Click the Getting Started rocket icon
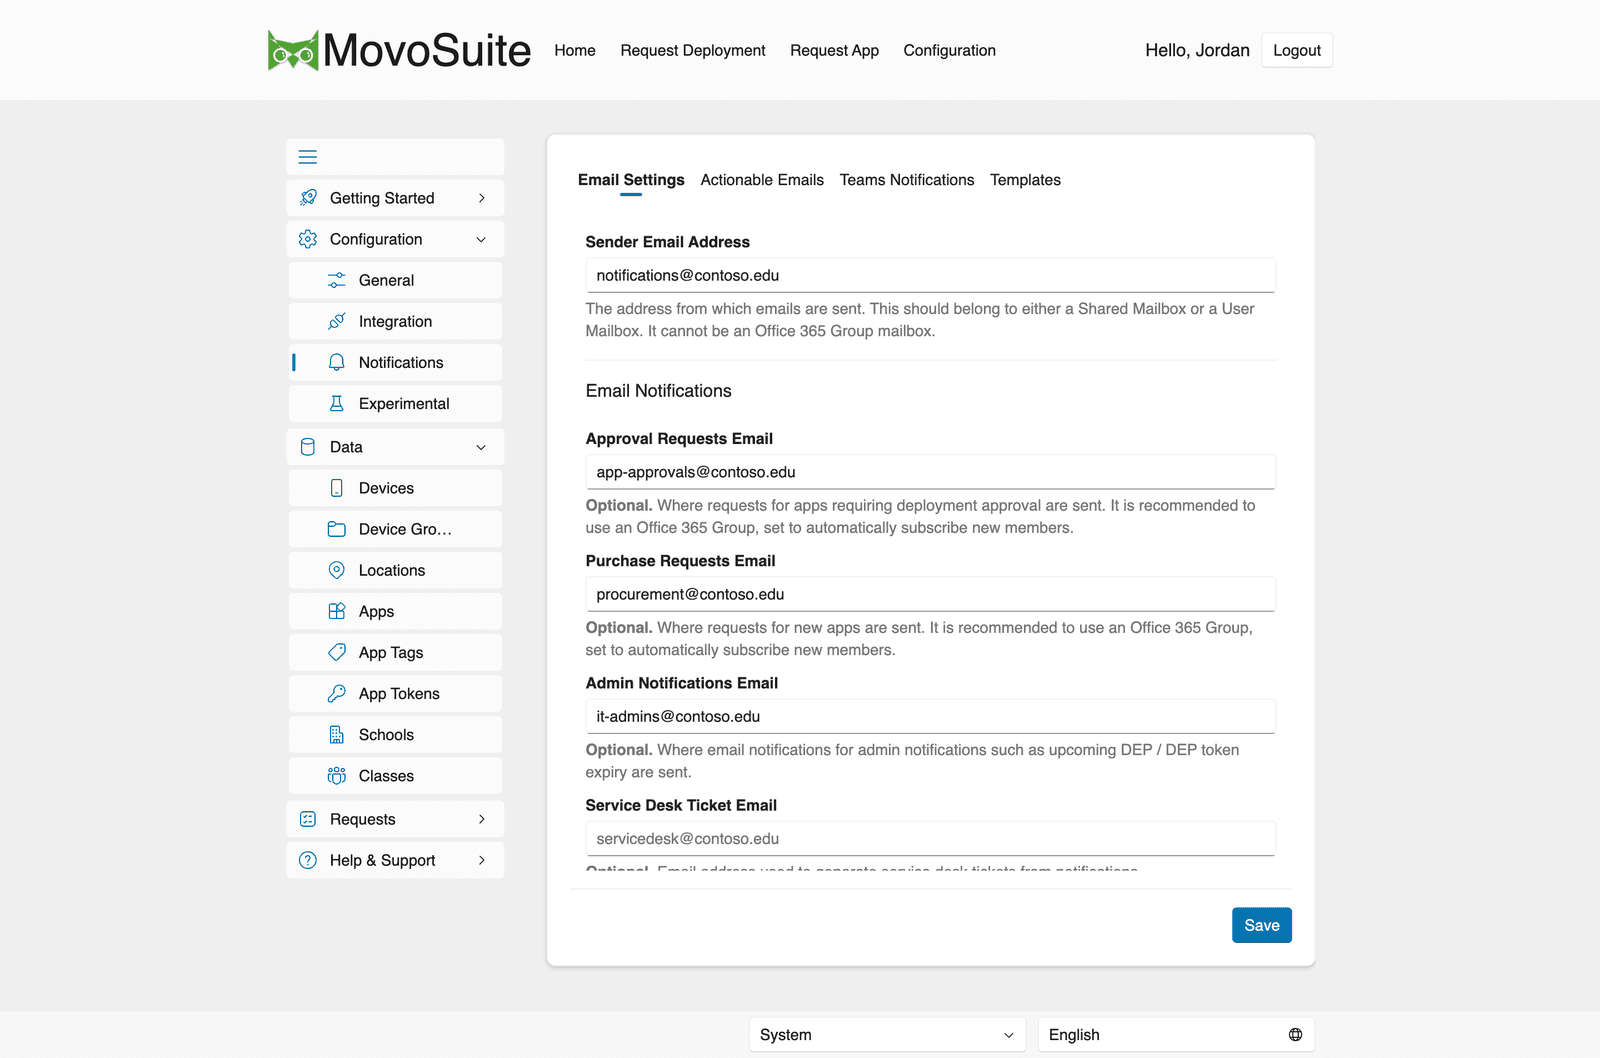Image resolution: width=1600 pixels, height=1058 pixels. pyautogui.click(x=308, y=198)
